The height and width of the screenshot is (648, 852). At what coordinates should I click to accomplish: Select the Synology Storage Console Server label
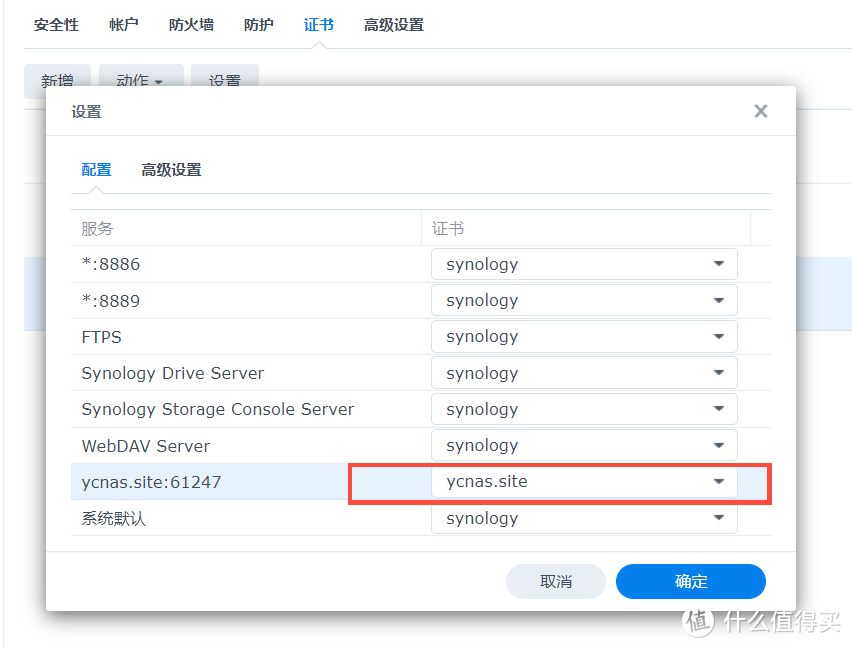[218, 410]
